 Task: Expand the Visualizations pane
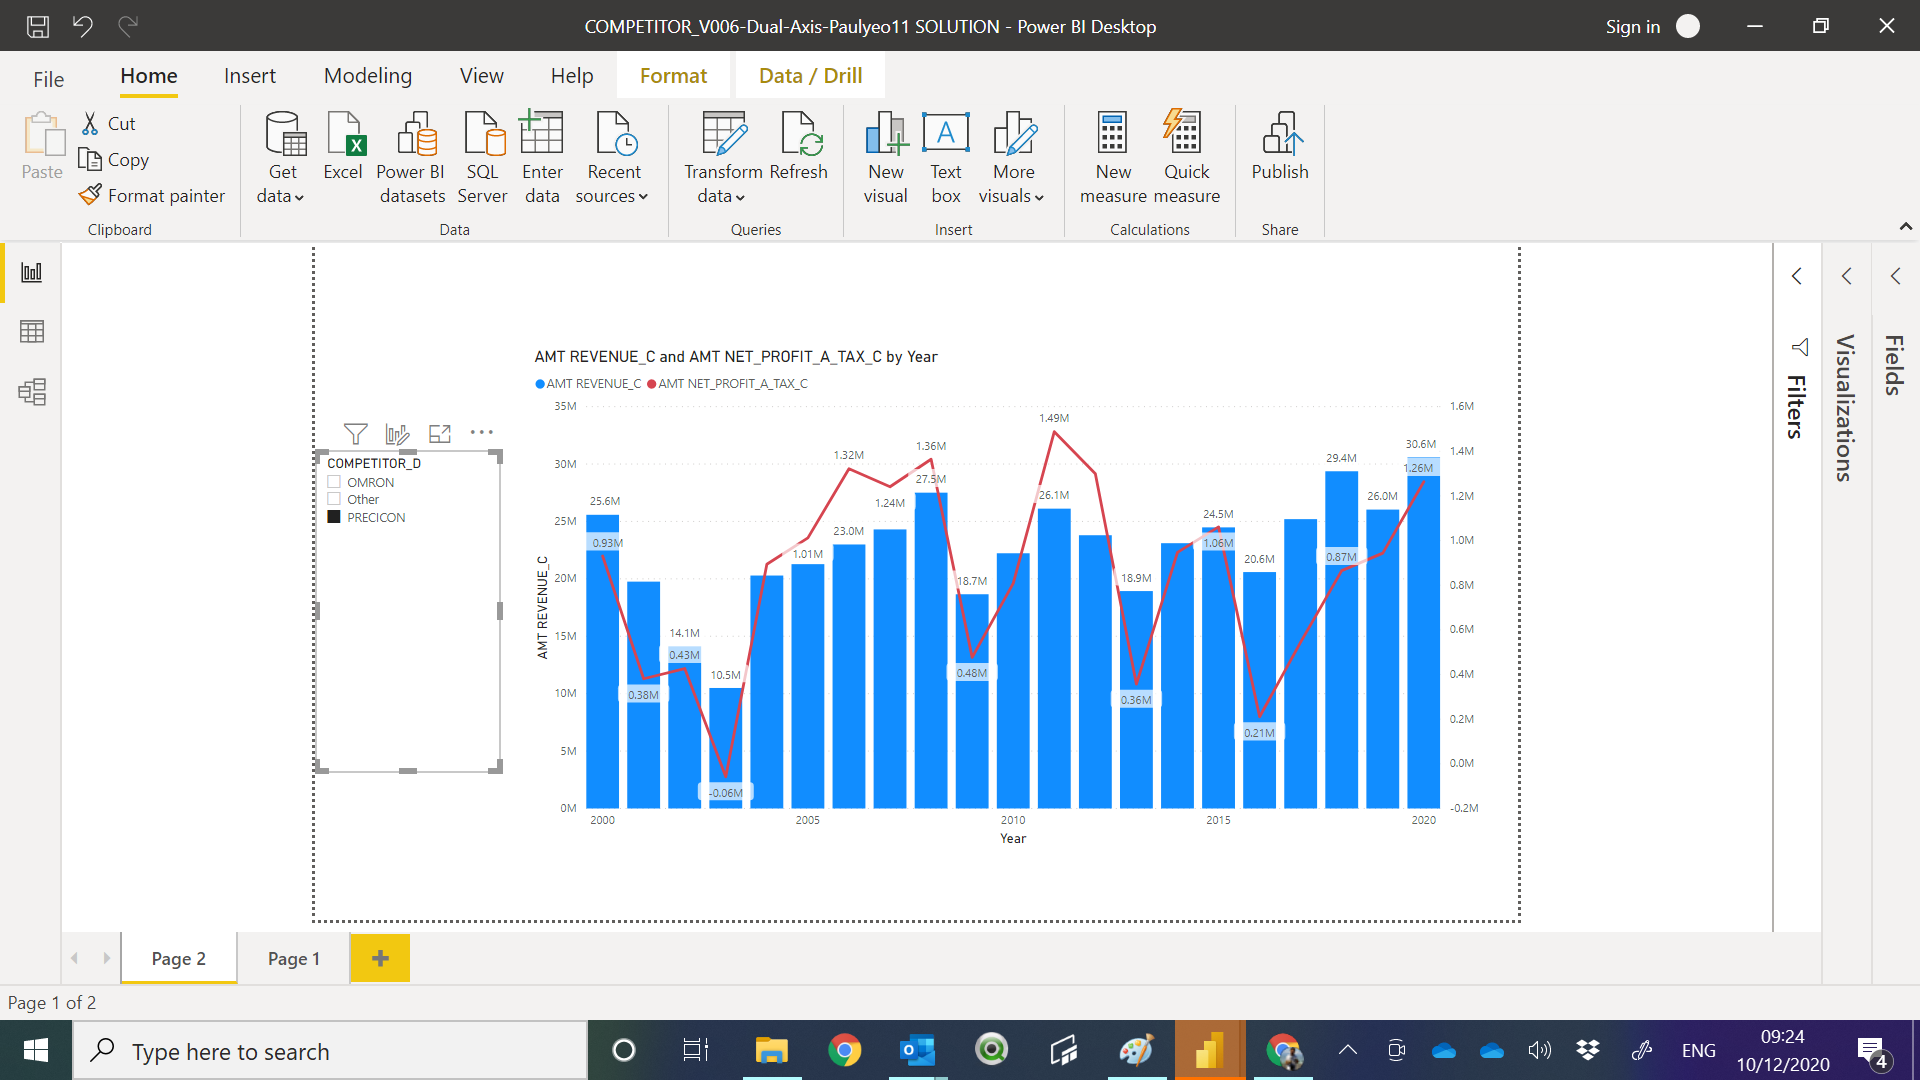1847,276
